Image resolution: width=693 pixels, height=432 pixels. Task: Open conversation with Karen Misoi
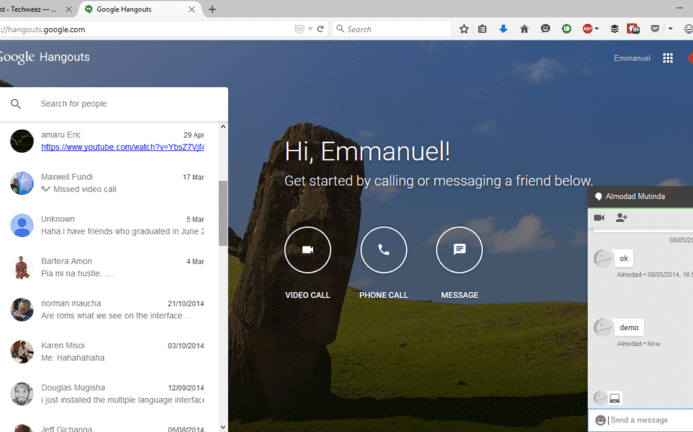109,352
